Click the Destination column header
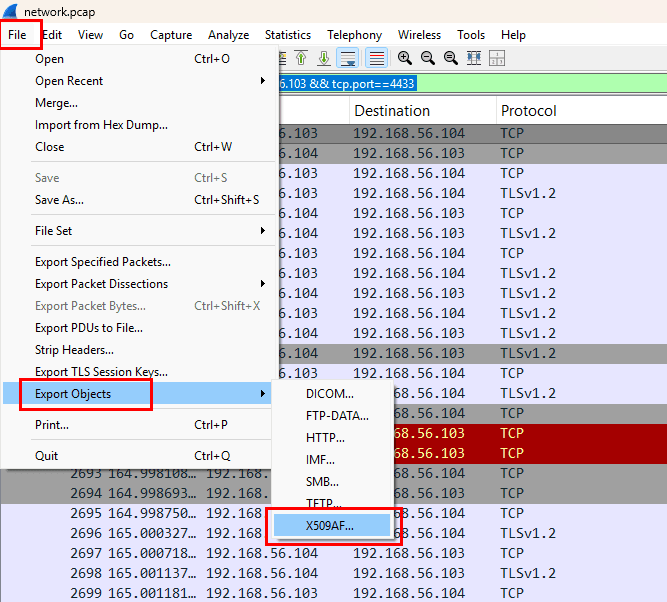This screenshot has width=667, height=602. tap(392, 111)
